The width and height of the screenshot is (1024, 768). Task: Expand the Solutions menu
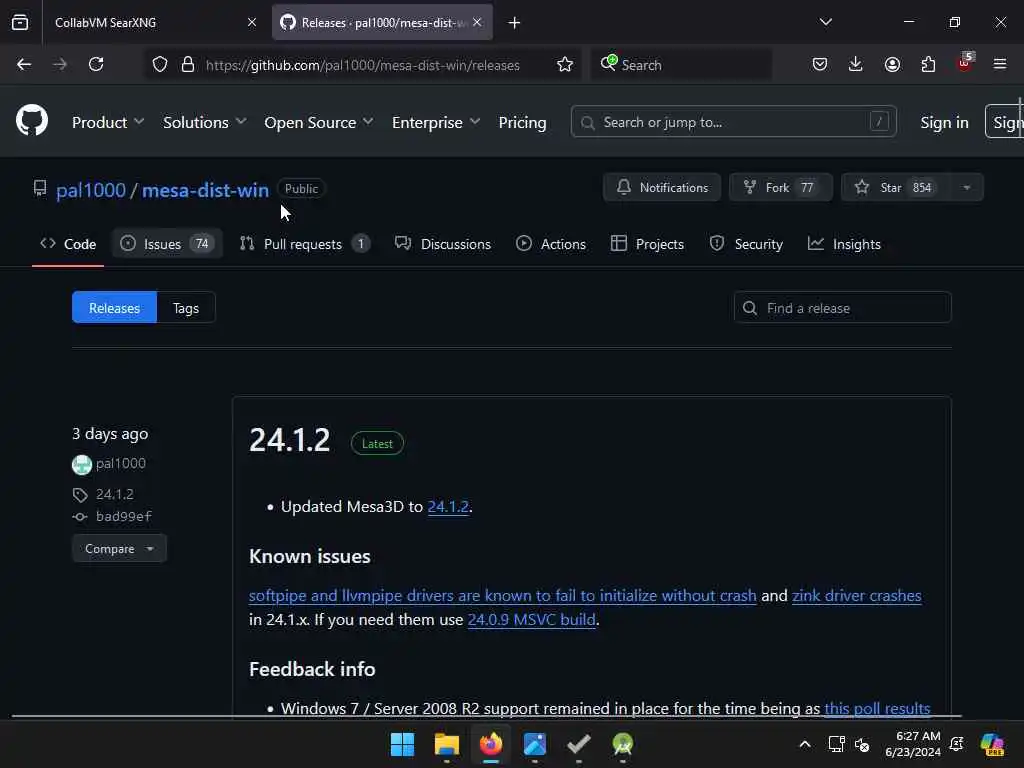(x=204, y=122)
